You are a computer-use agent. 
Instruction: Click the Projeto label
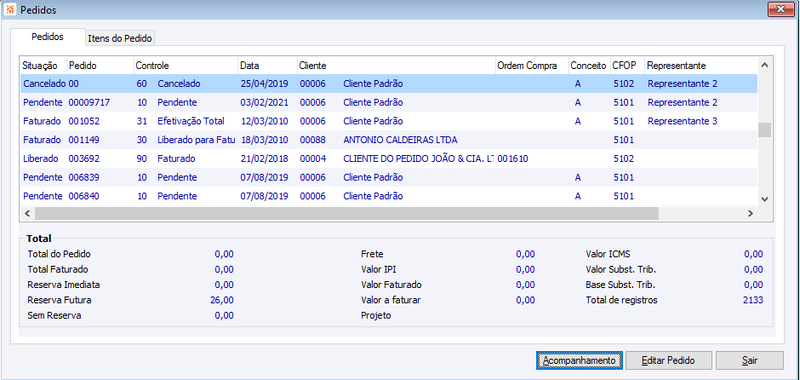click(376, 316)
